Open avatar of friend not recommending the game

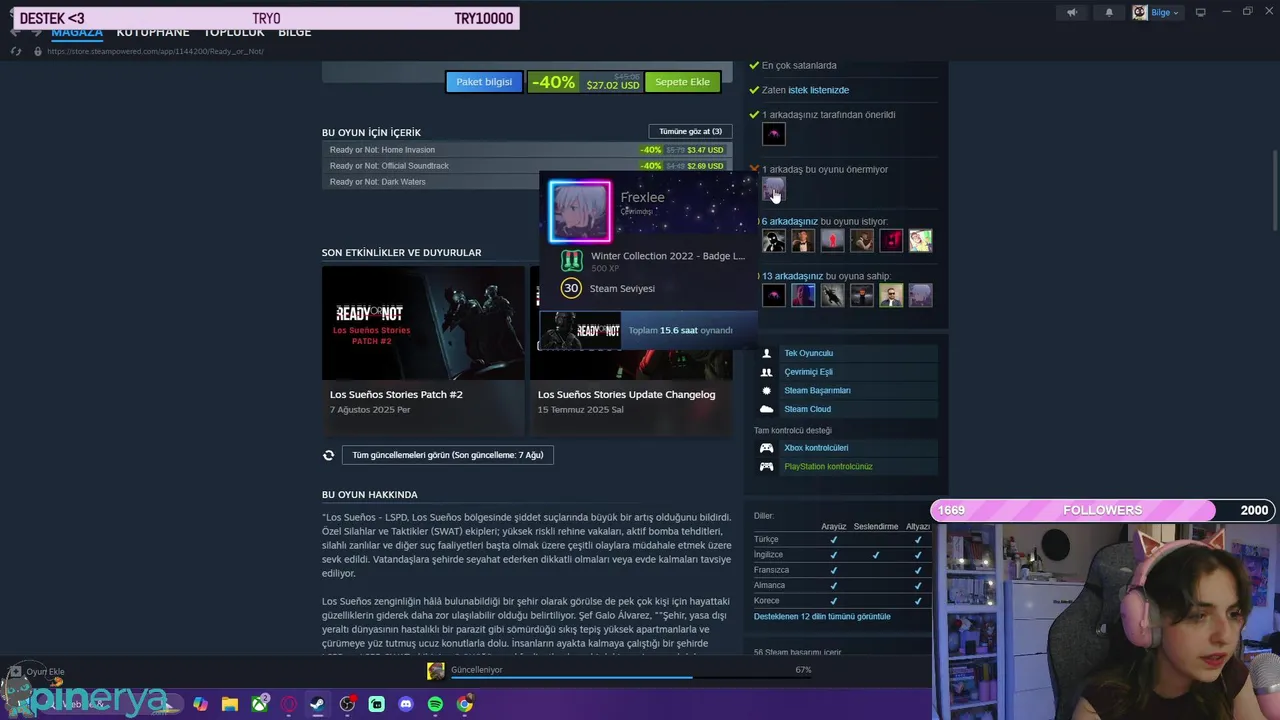[774, 189]
